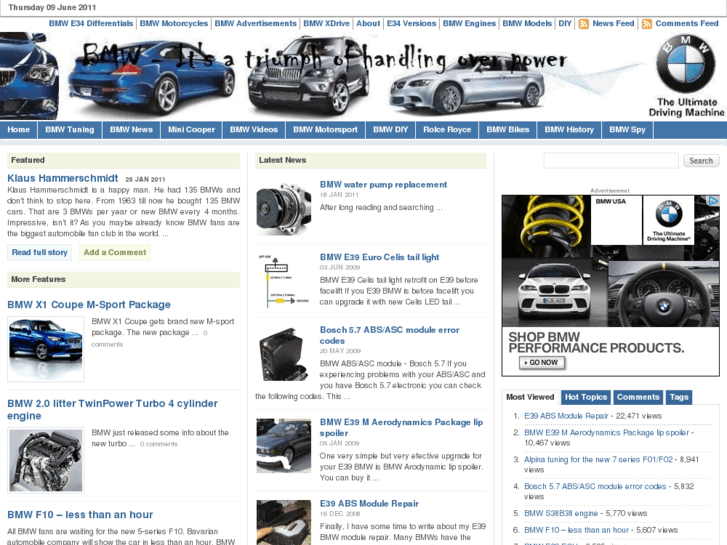Select BMW Videos navigation item
The height and width of the screenshot is (545, 727).
pos(254,130)
